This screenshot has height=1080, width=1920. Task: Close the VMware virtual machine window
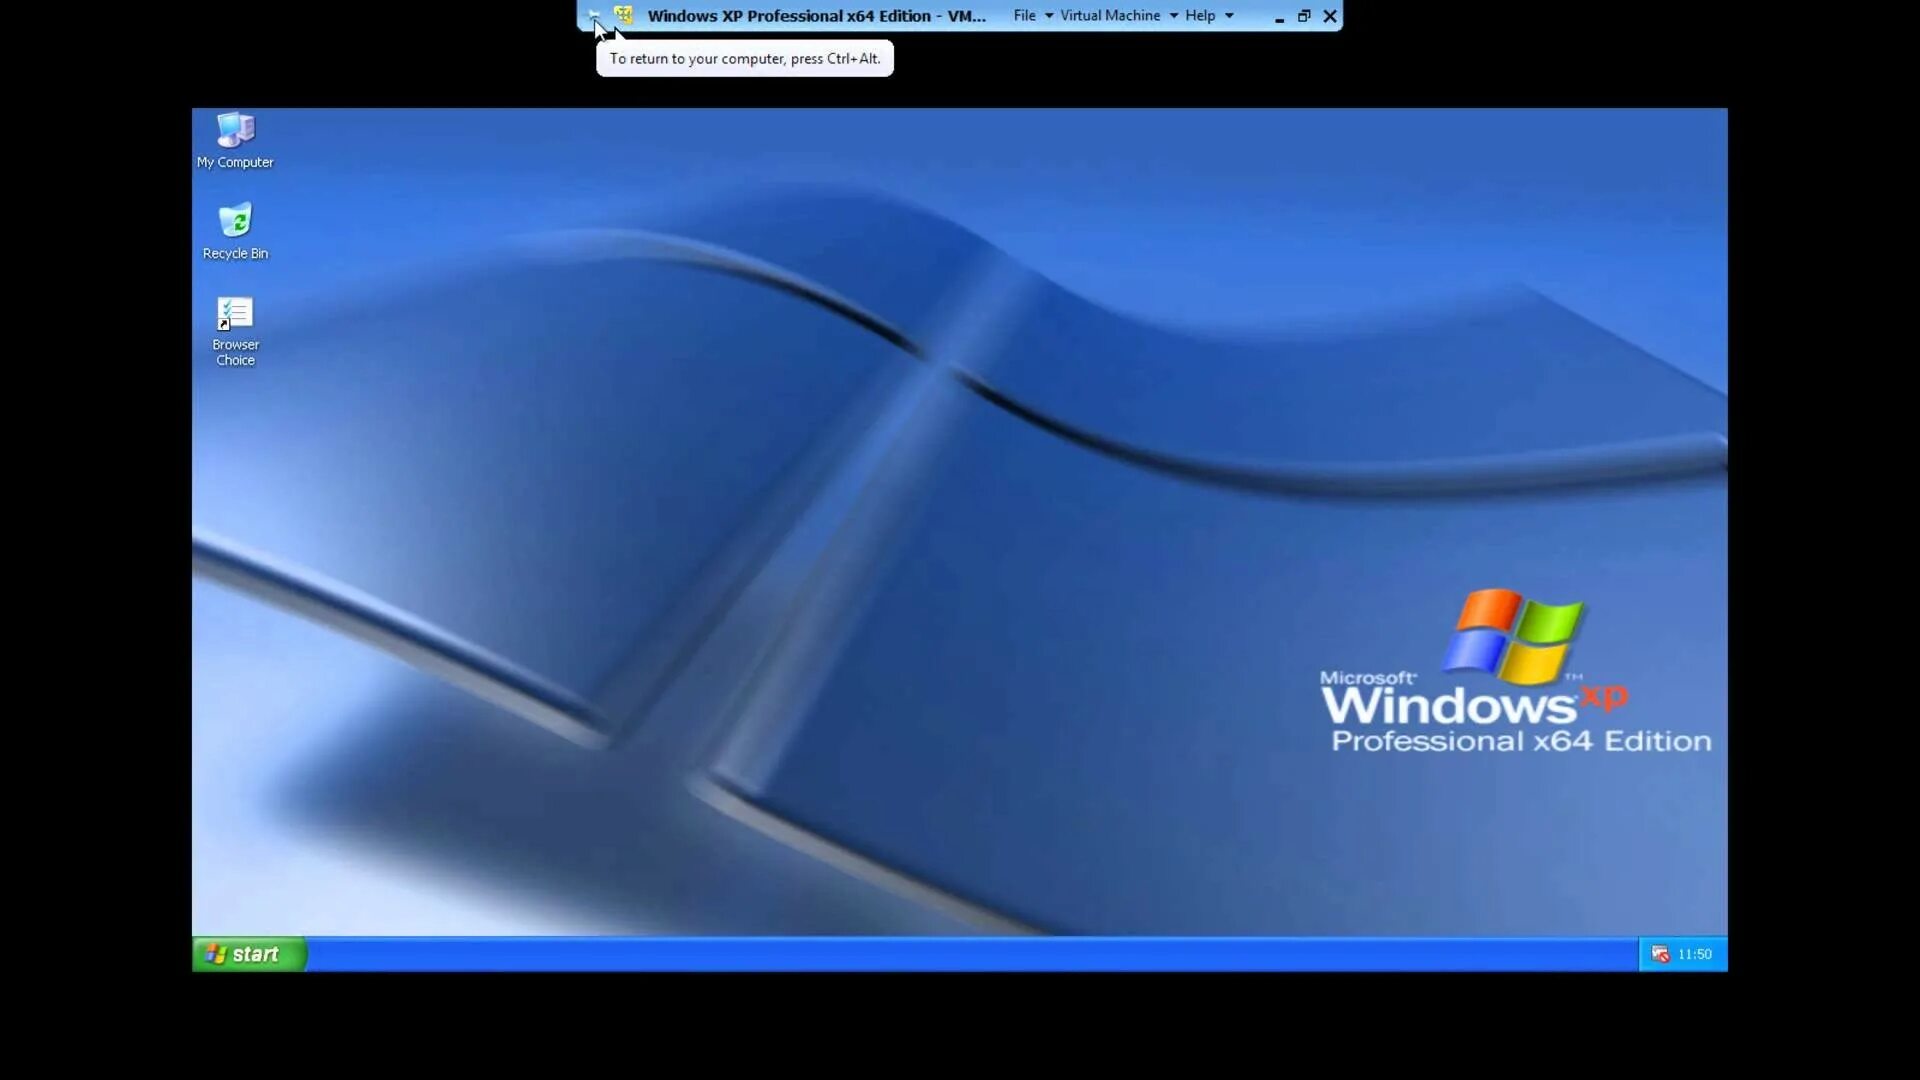[x=1330, y=16]
